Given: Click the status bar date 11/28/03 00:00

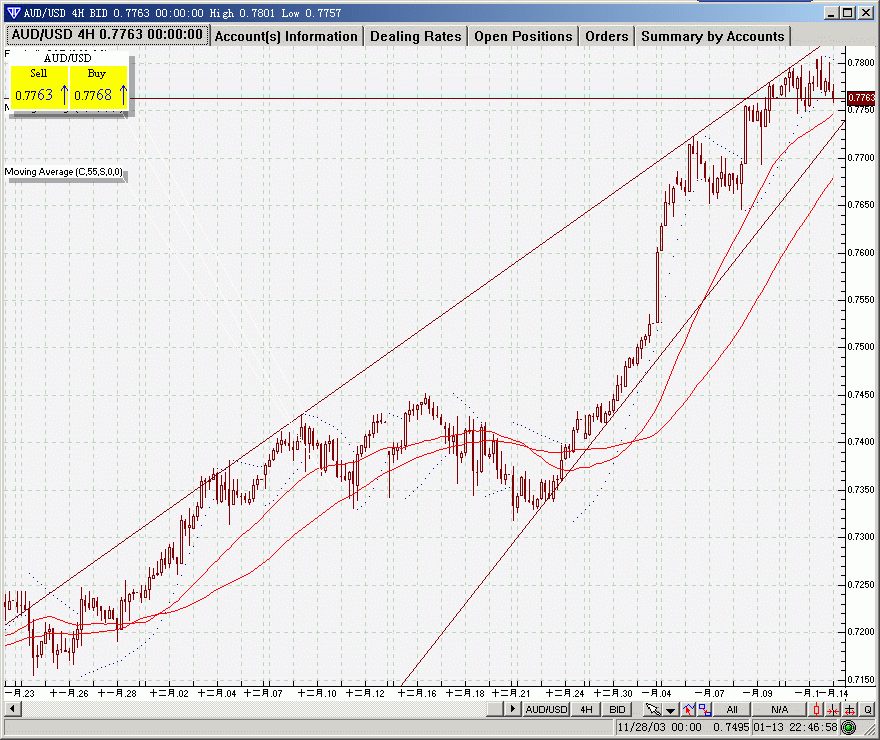Looking at the screenshot, I should pyautogui.click(x=659, y=727).
